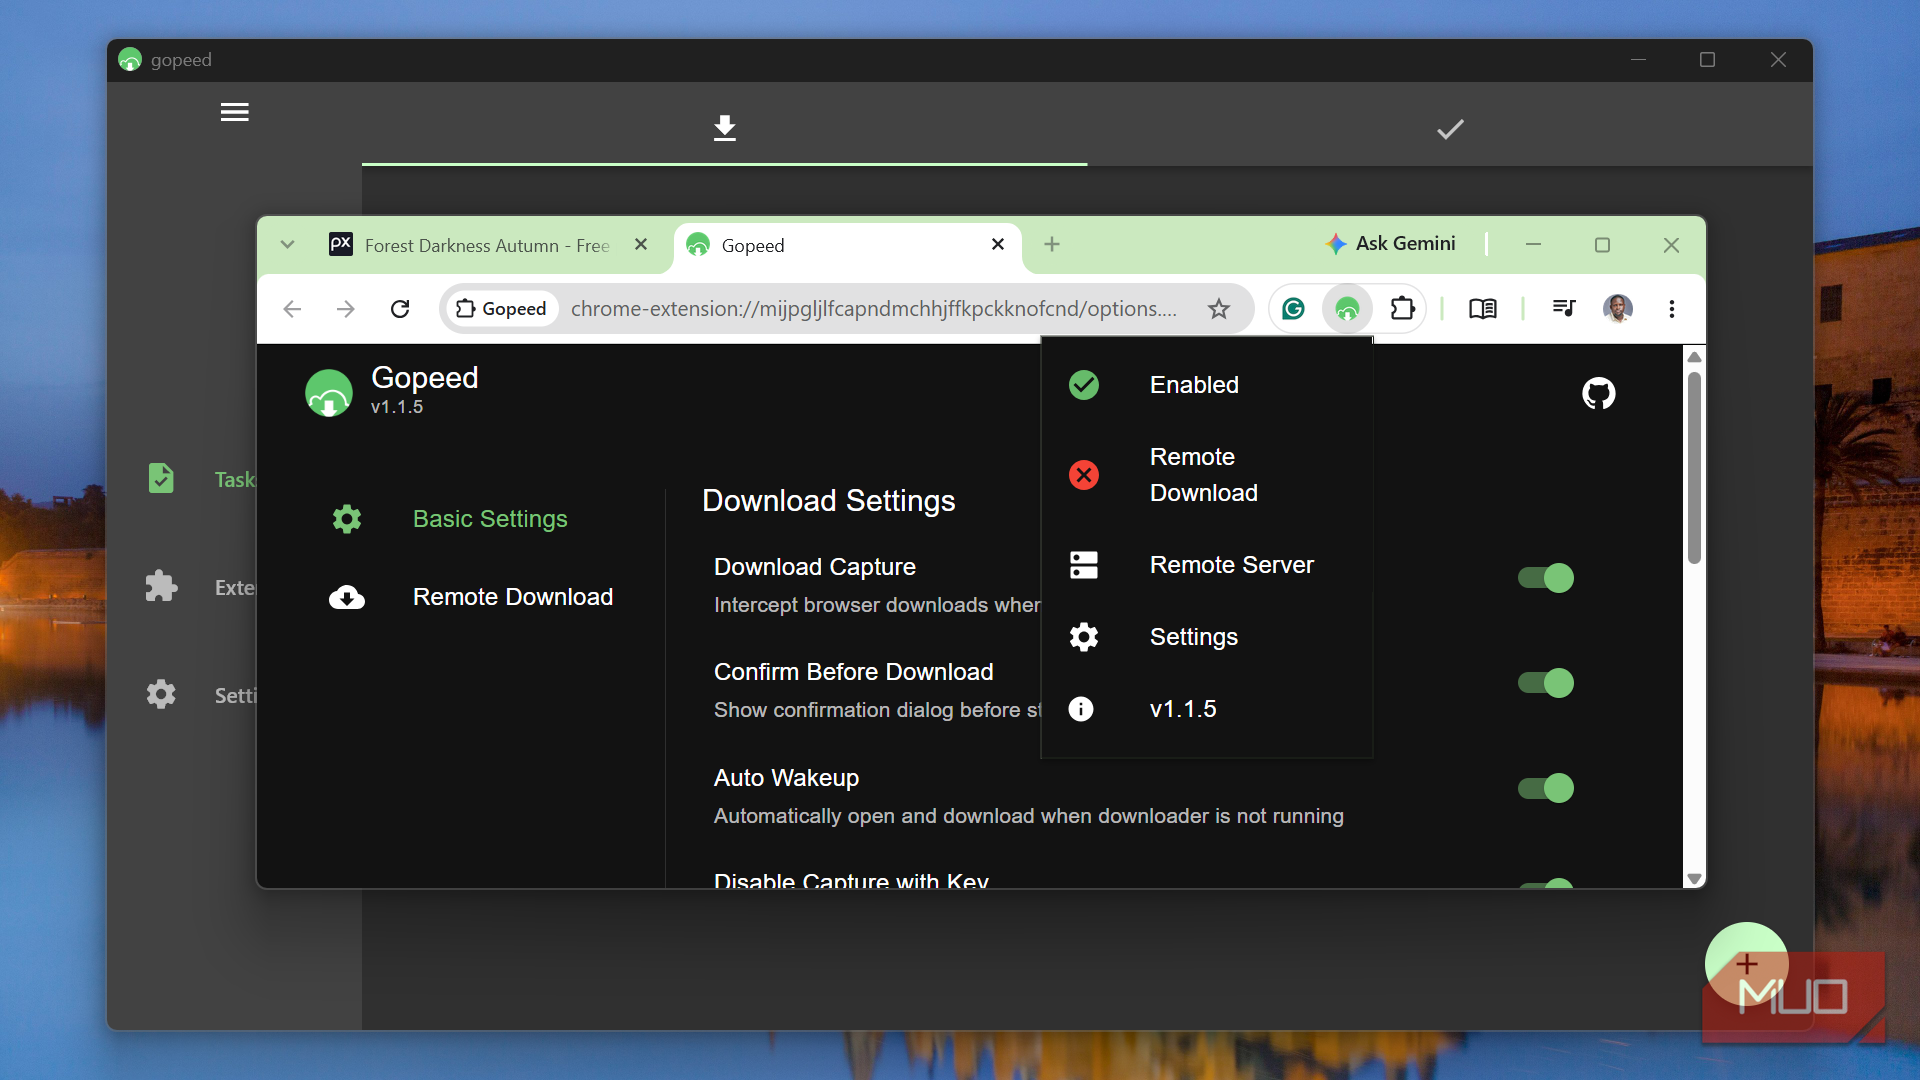Toggle Remote Download in Gopeed popup
The image size is (1920, 1080).
click(1206, 475)
